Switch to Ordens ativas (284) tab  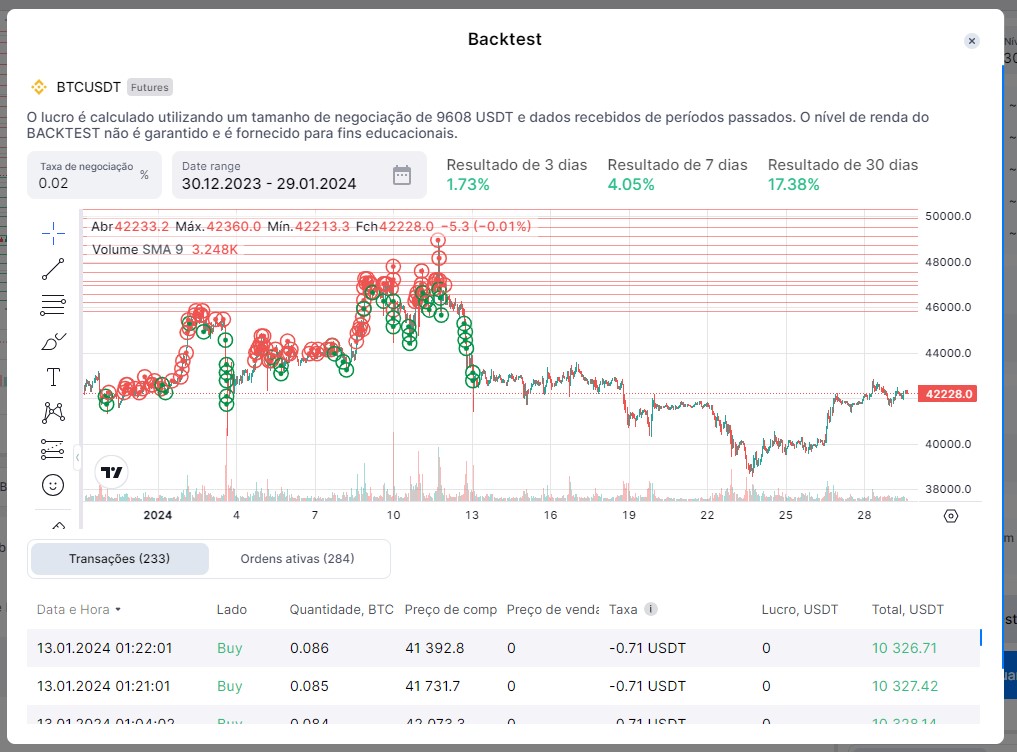[297, 559]
